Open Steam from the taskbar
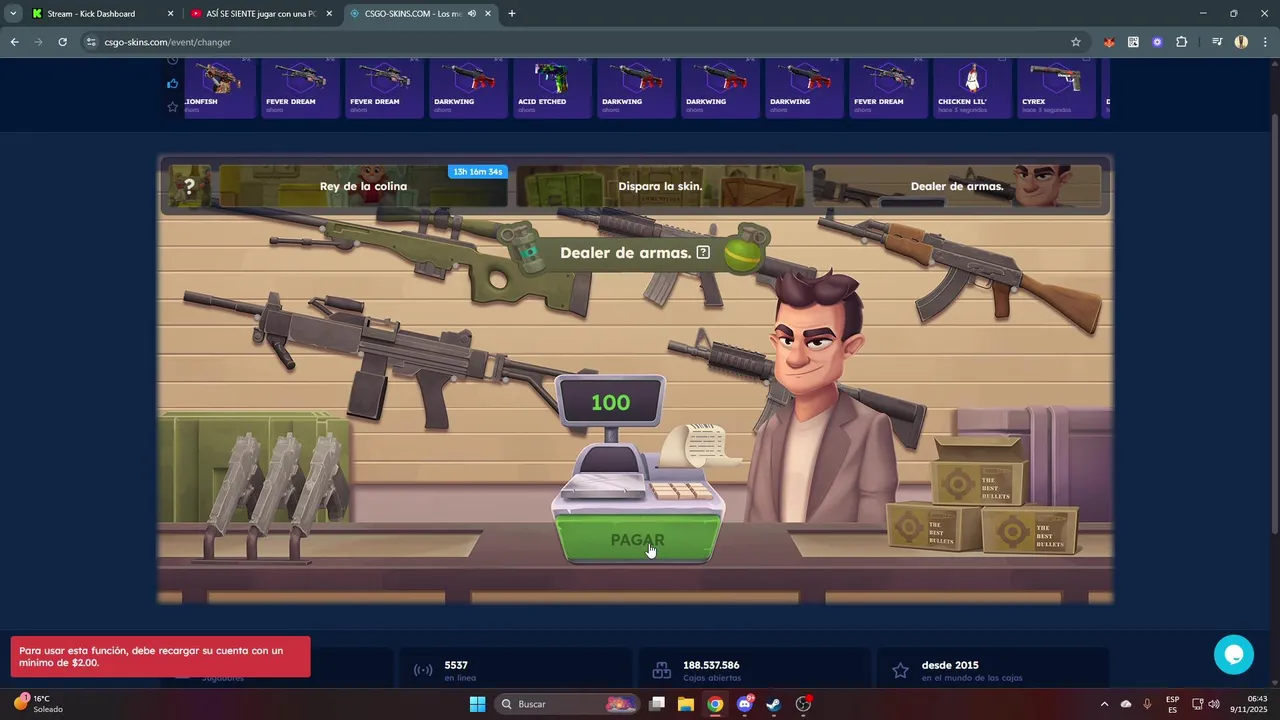This screenshot has width=1280, height=720. (773, 704)
